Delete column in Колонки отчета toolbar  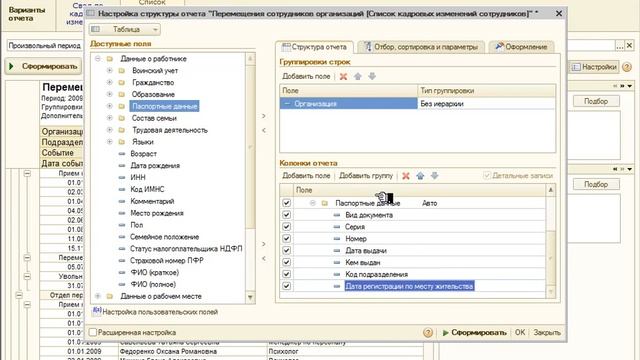[x=406, y=176]
